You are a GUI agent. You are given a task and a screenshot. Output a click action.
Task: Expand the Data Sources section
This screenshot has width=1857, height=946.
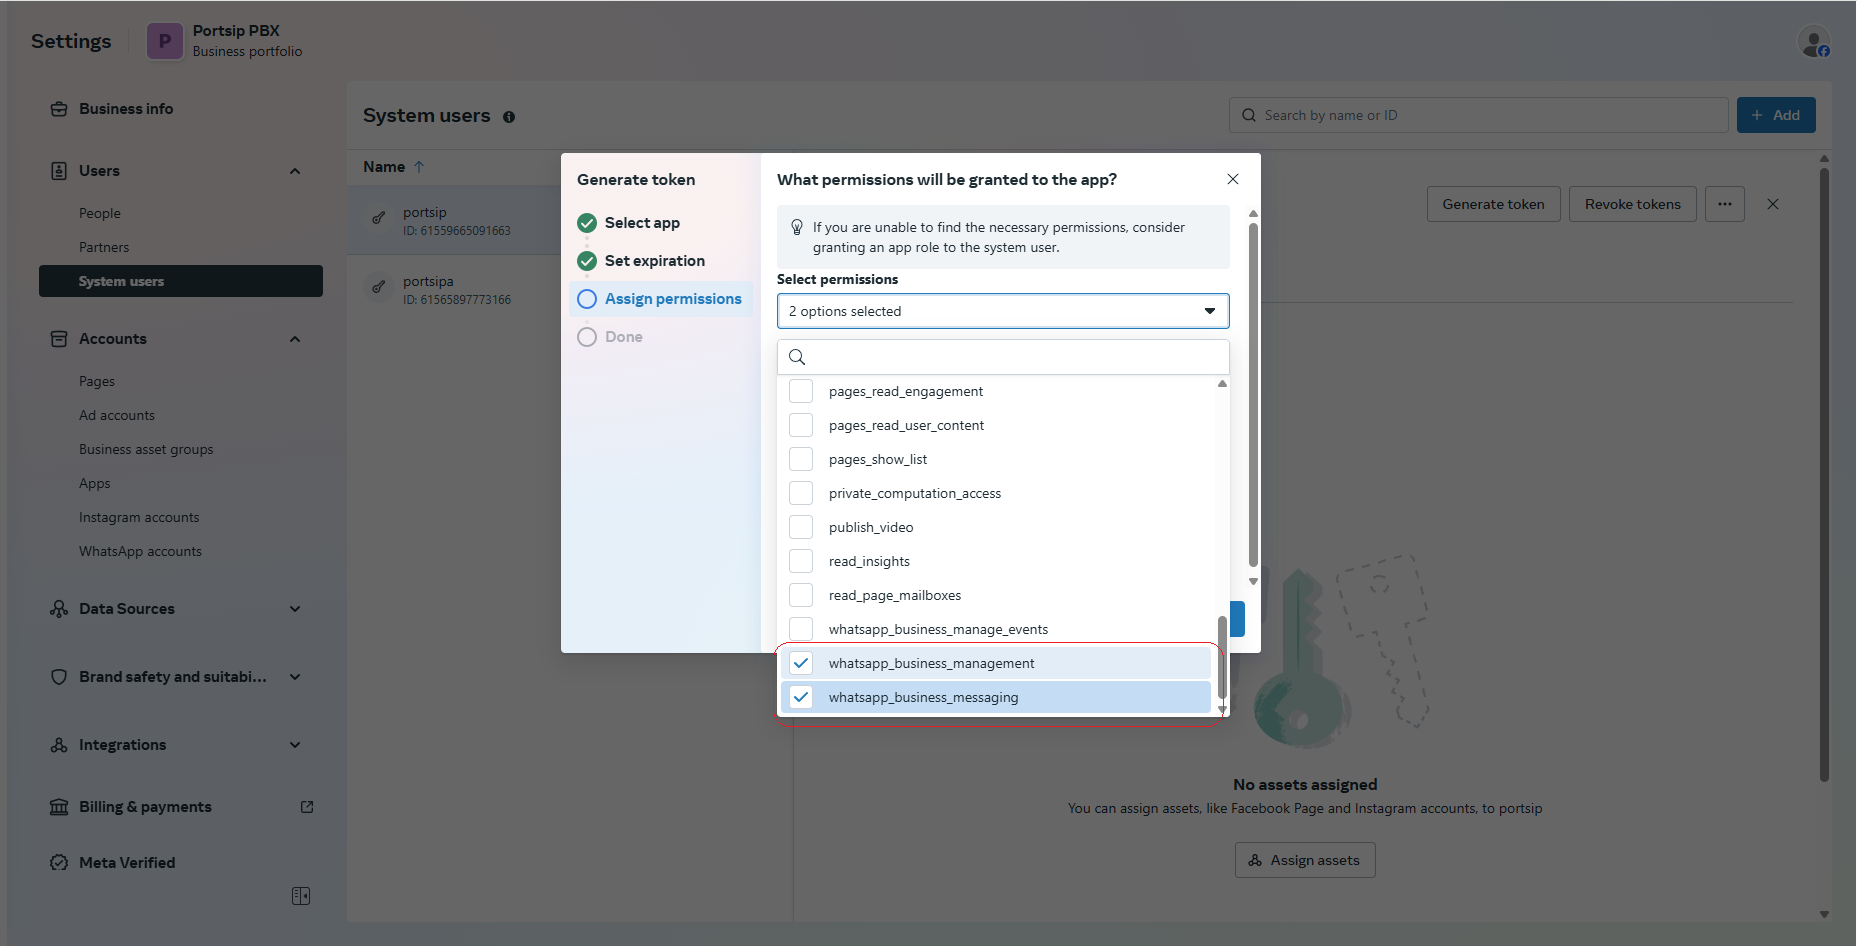295,609
